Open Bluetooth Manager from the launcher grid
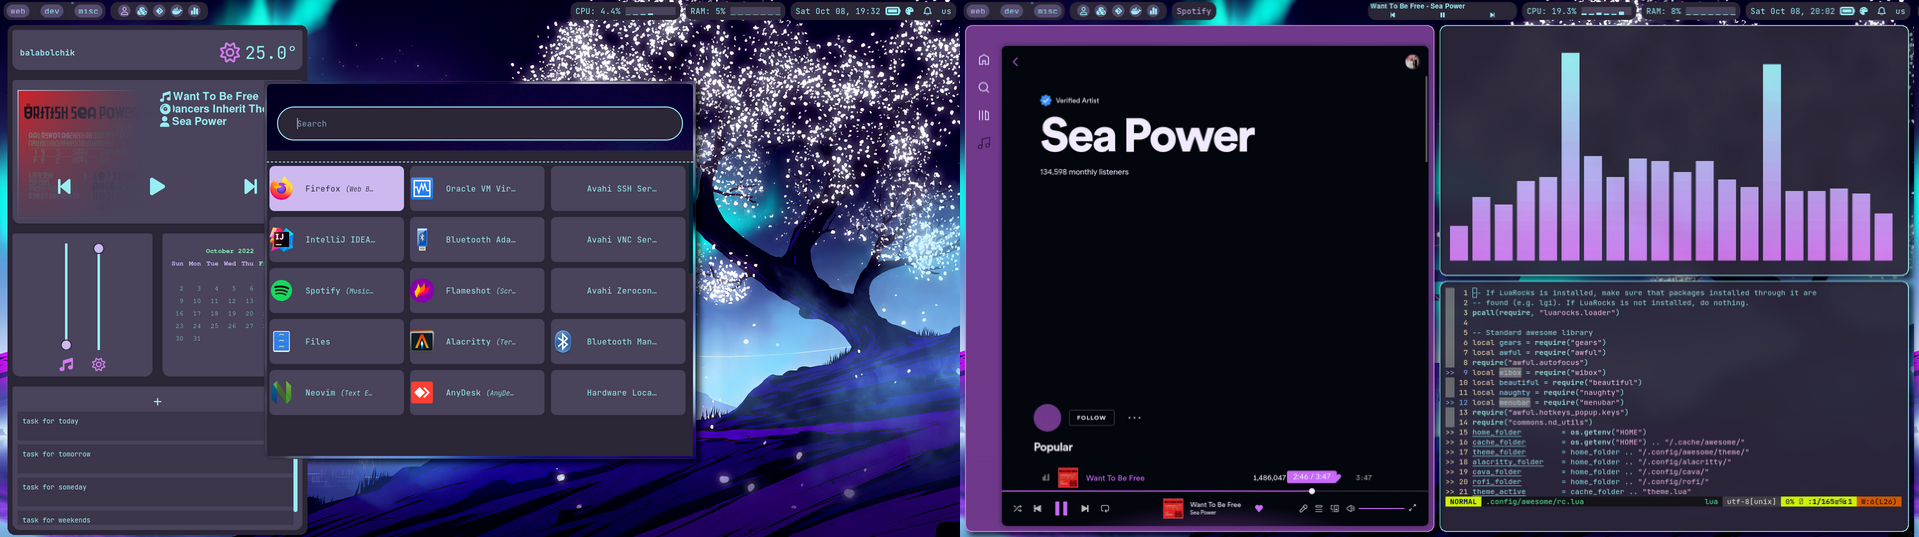The image size is (1919, 537). click(x=618, y=342)
